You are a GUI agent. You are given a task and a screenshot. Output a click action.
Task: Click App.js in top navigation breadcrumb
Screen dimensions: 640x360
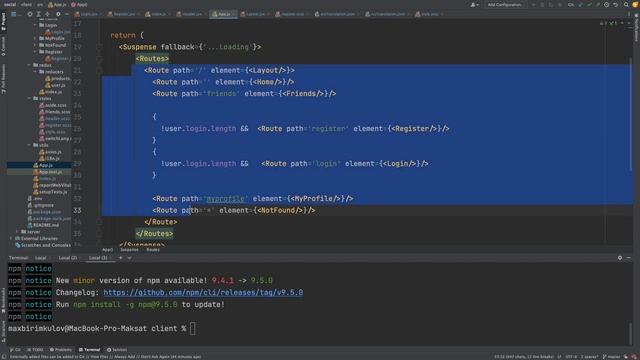click(x=57, y=4)
